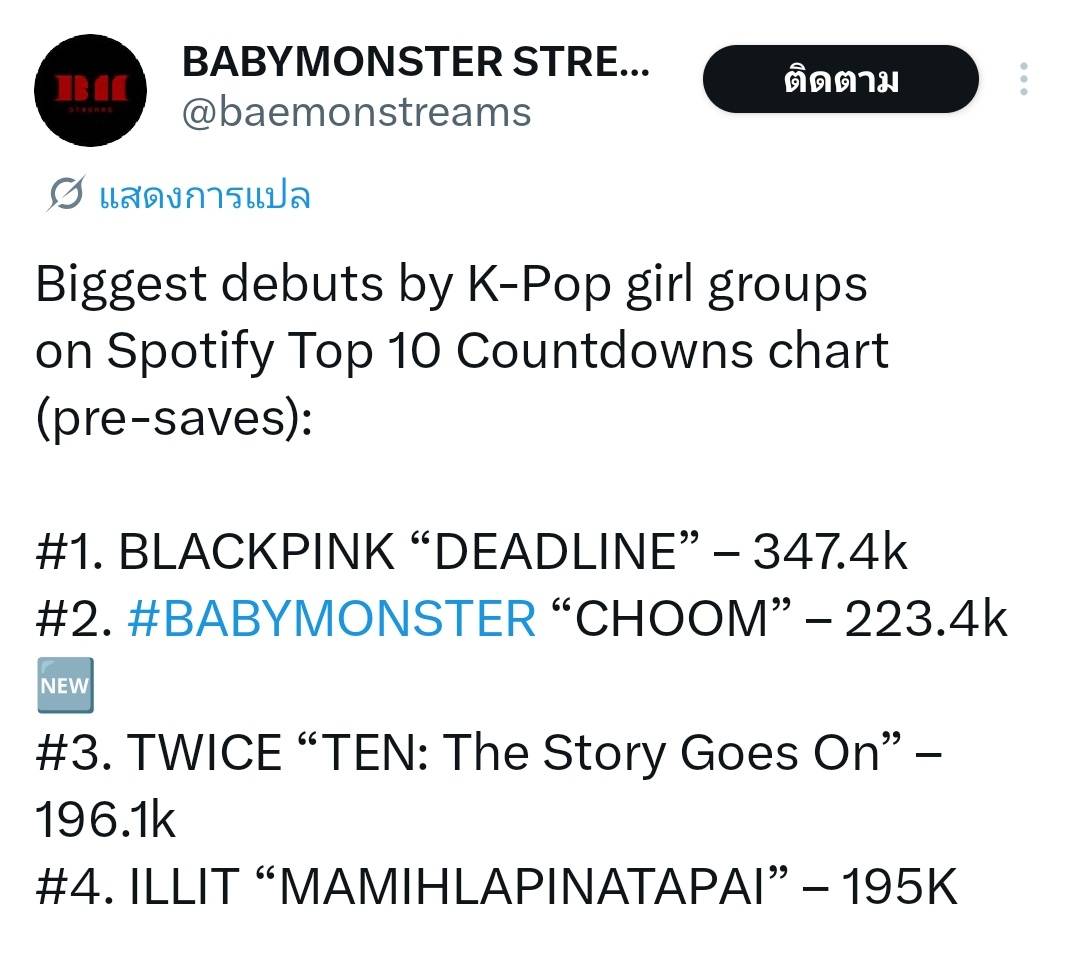Click the 195K figure at the bottom

[x=900, y=887]
